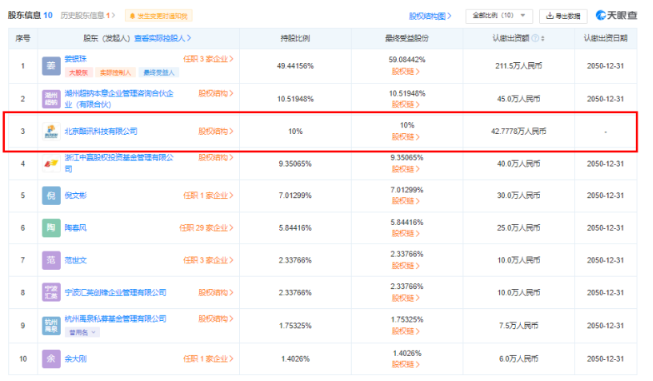Click the 实际控制人 tag in row 1
This screenshot has height=381, width=653.
pos(115,72)
